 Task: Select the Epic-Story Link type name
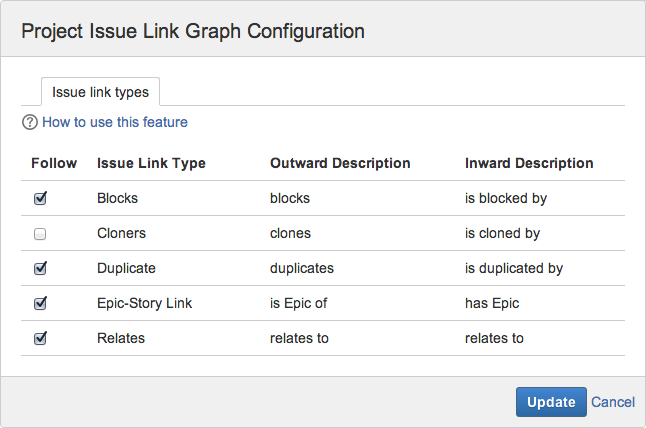(x=145, y=304)
